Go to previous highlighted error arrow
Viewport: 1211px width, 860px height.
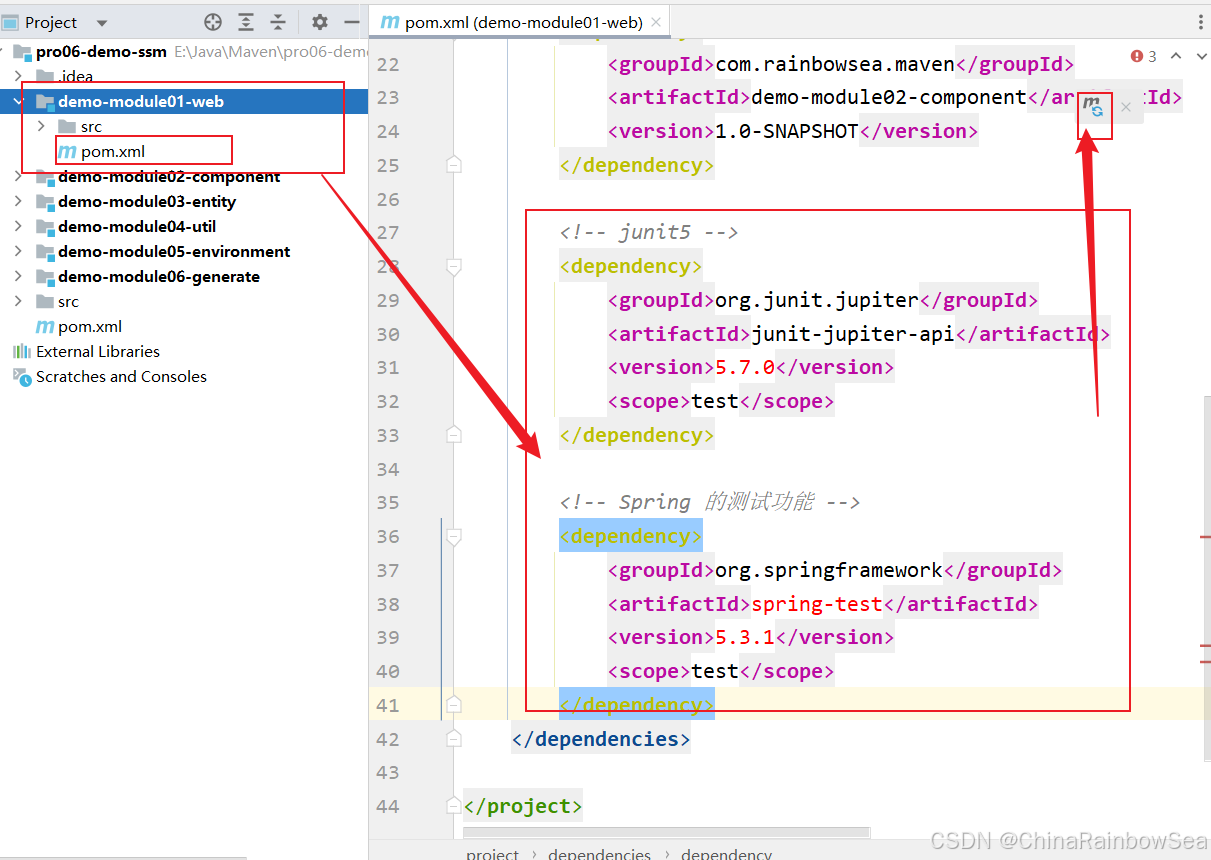click(x=1176, y=56)
